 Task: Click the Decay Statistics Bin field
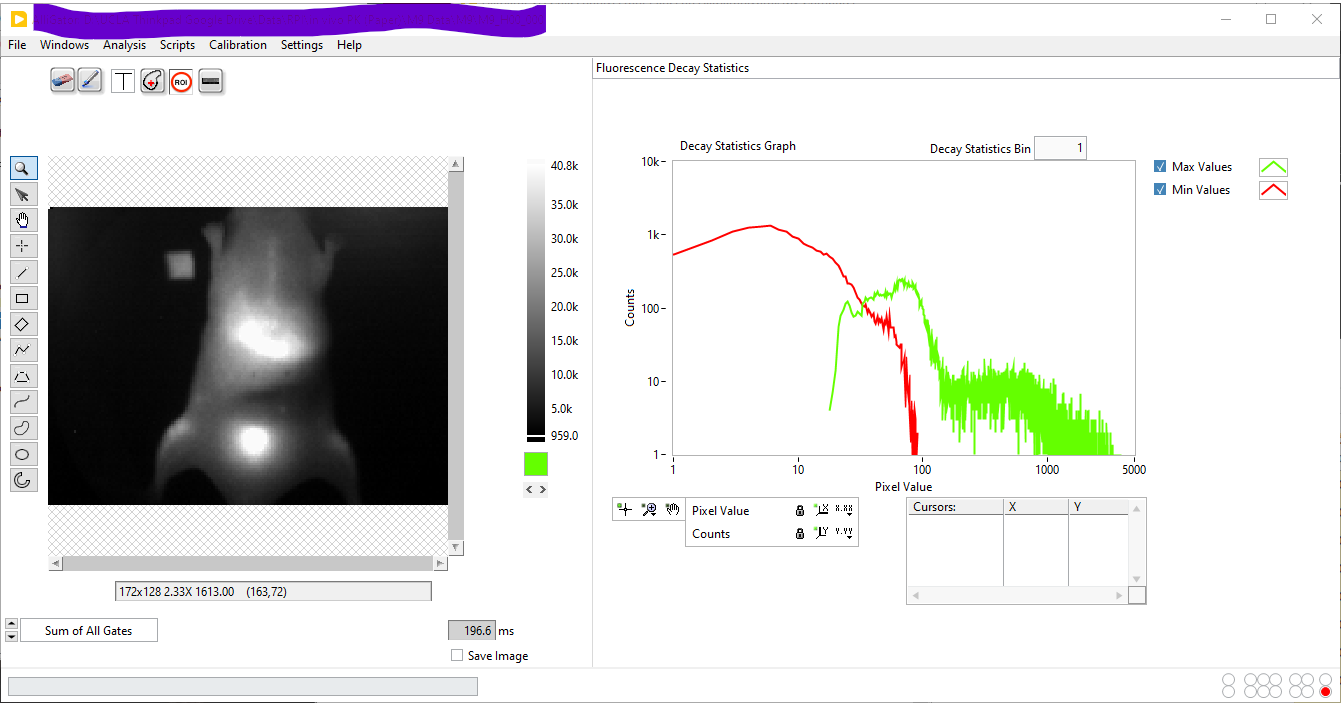pyautogui.click(x=1060, y=148)
